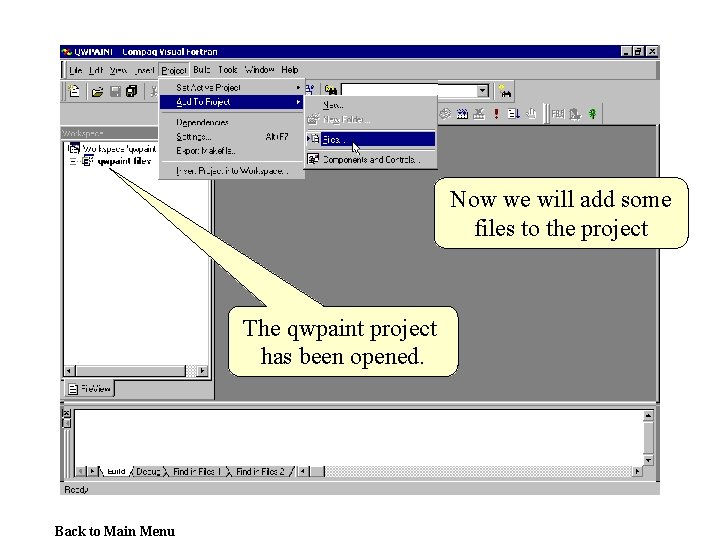This screenshot has width=720, height=540.
Task: Open the Window menu
Action: 259,70
